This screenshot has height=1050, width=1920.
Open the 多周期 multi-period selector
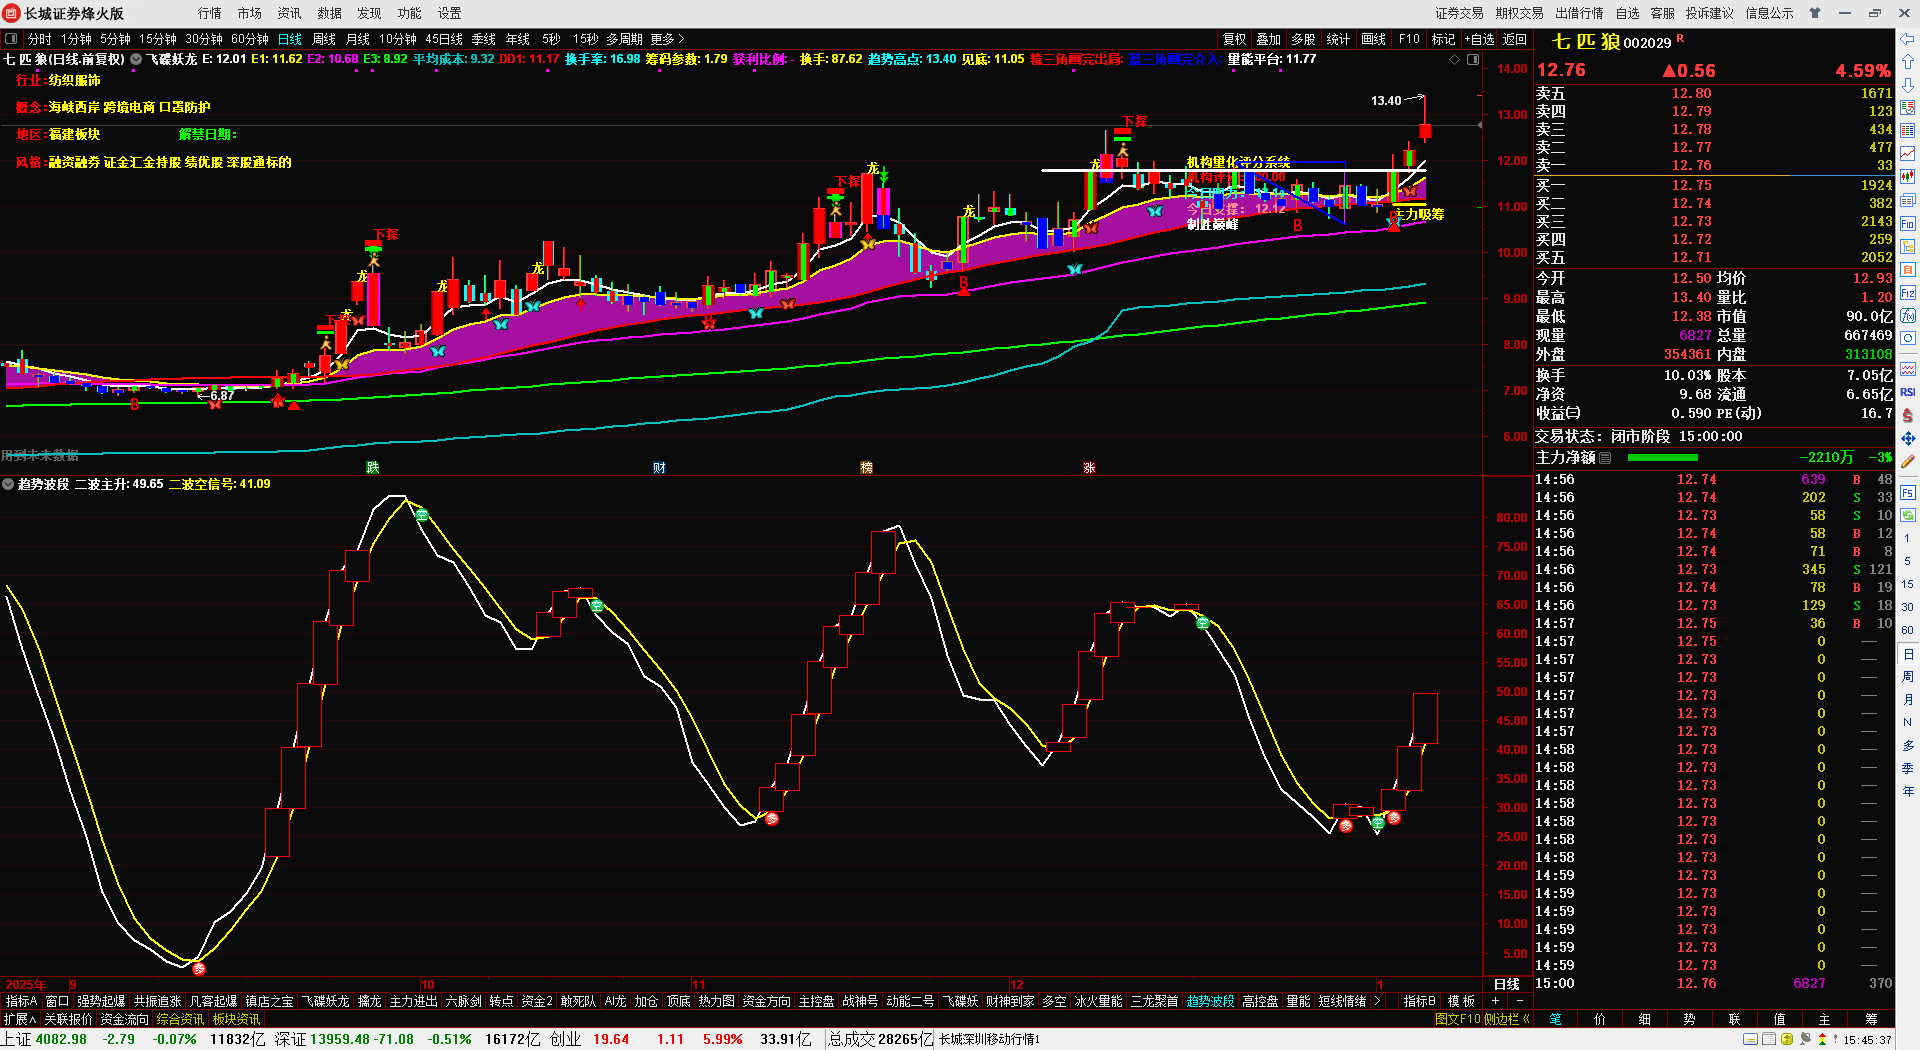pyautogui.click(x=624, y=39)
